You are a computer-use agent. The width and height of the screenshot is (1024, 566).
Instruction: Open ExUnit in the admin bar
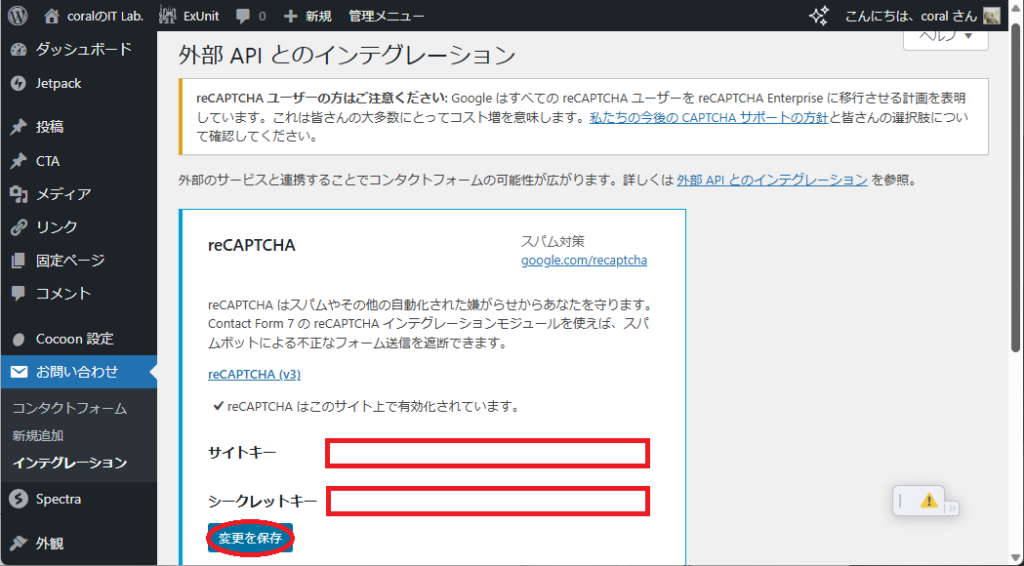pyautogui.click(x=189, y=16)
